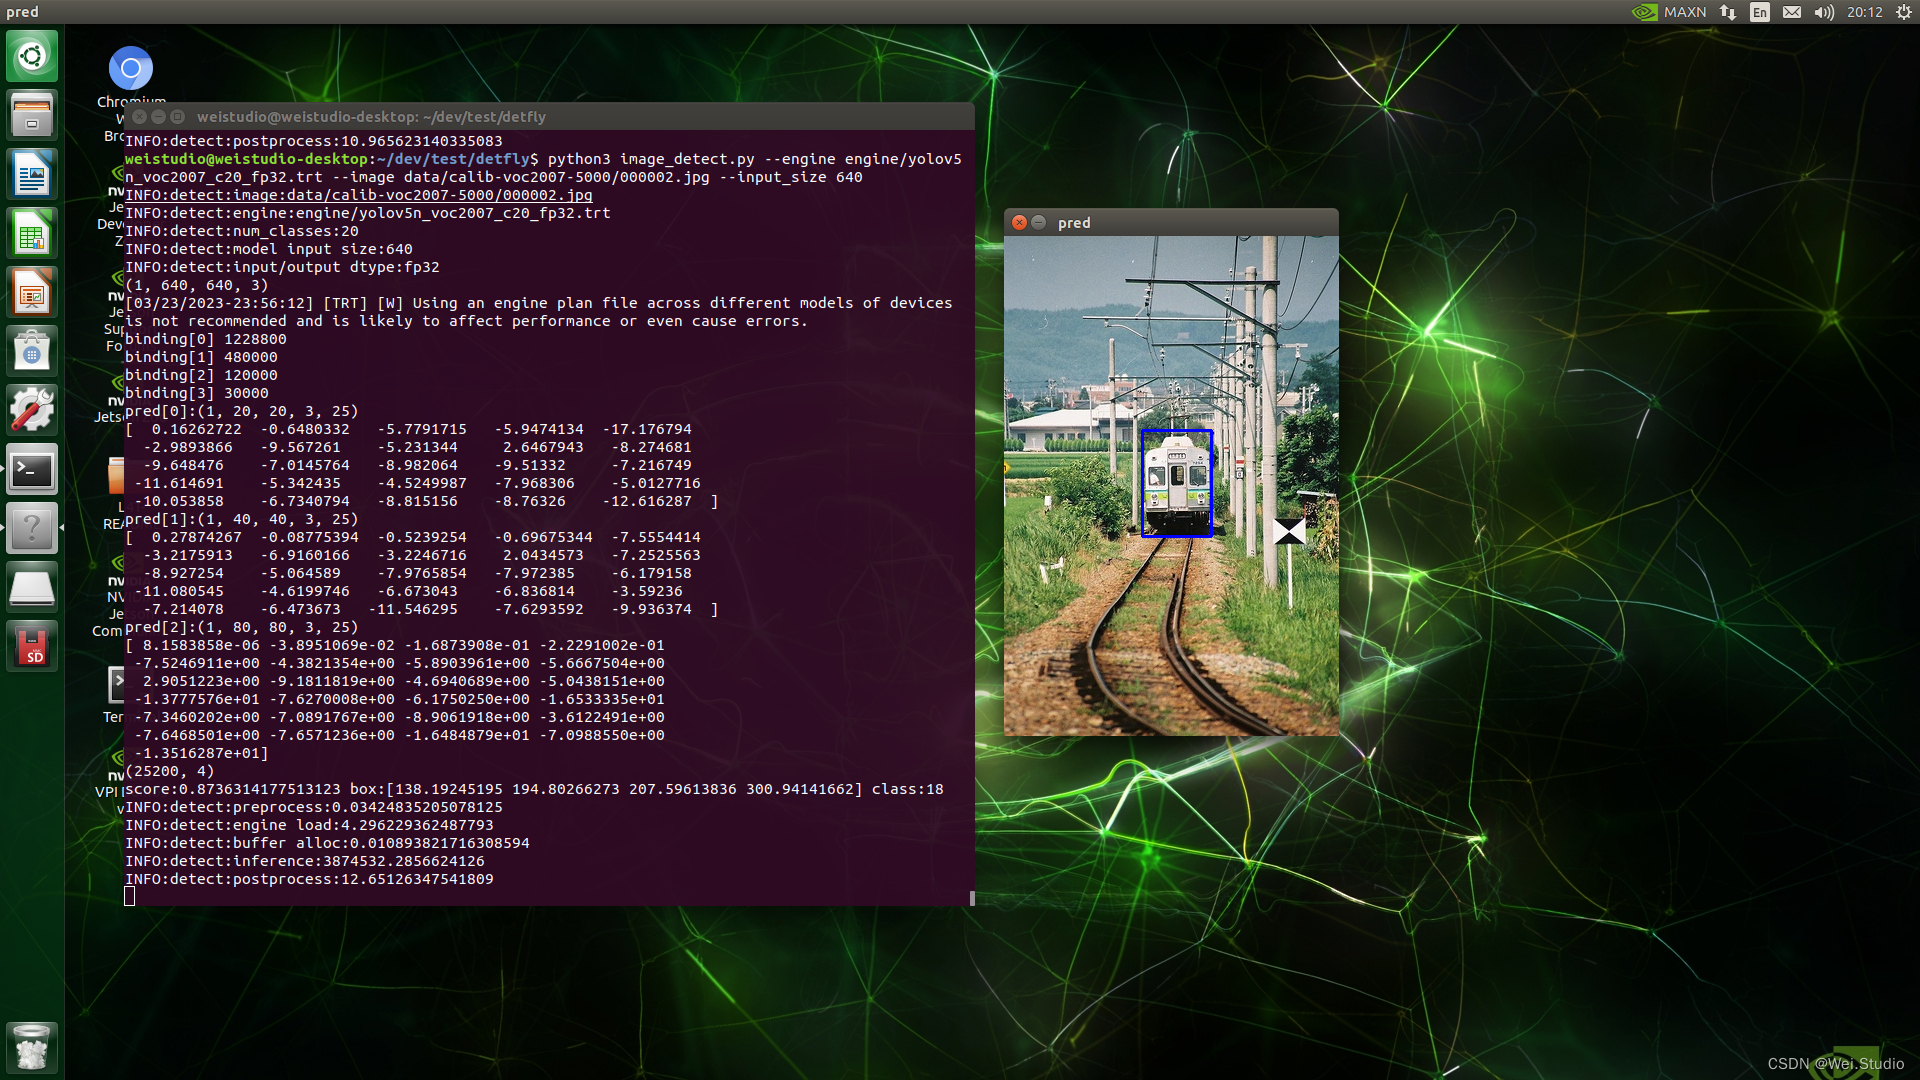
Task: Open En keyboard input source menu
Action: pos(1760,12)
